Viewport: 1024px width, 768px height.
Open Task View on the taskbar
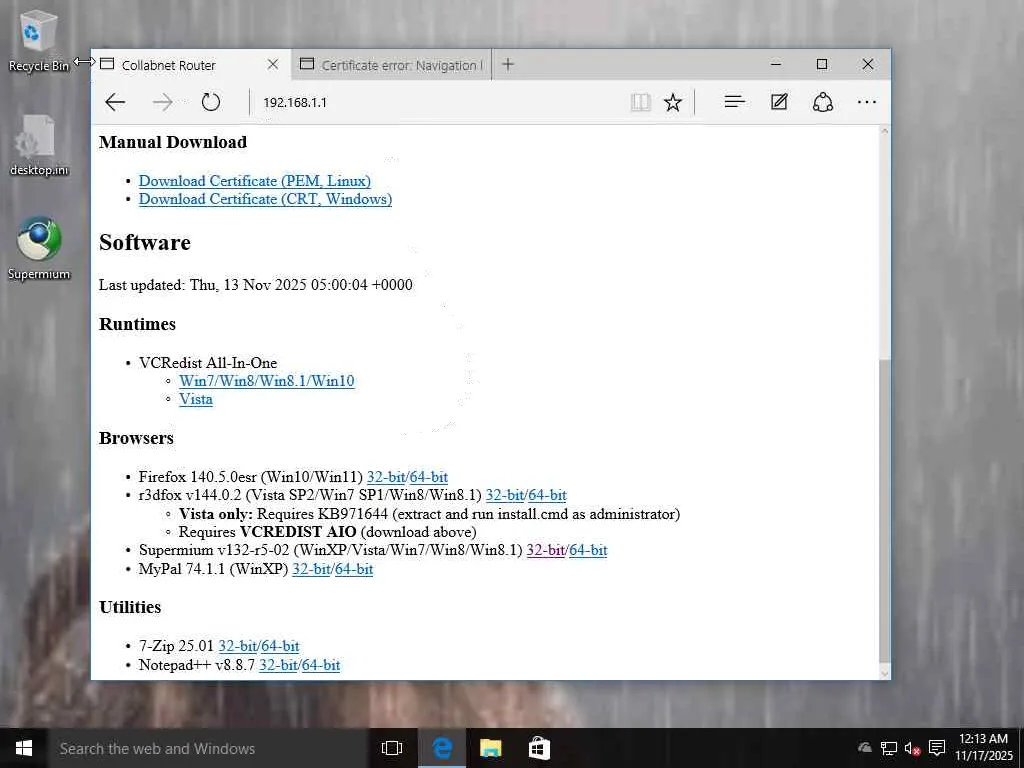point(392,748)
